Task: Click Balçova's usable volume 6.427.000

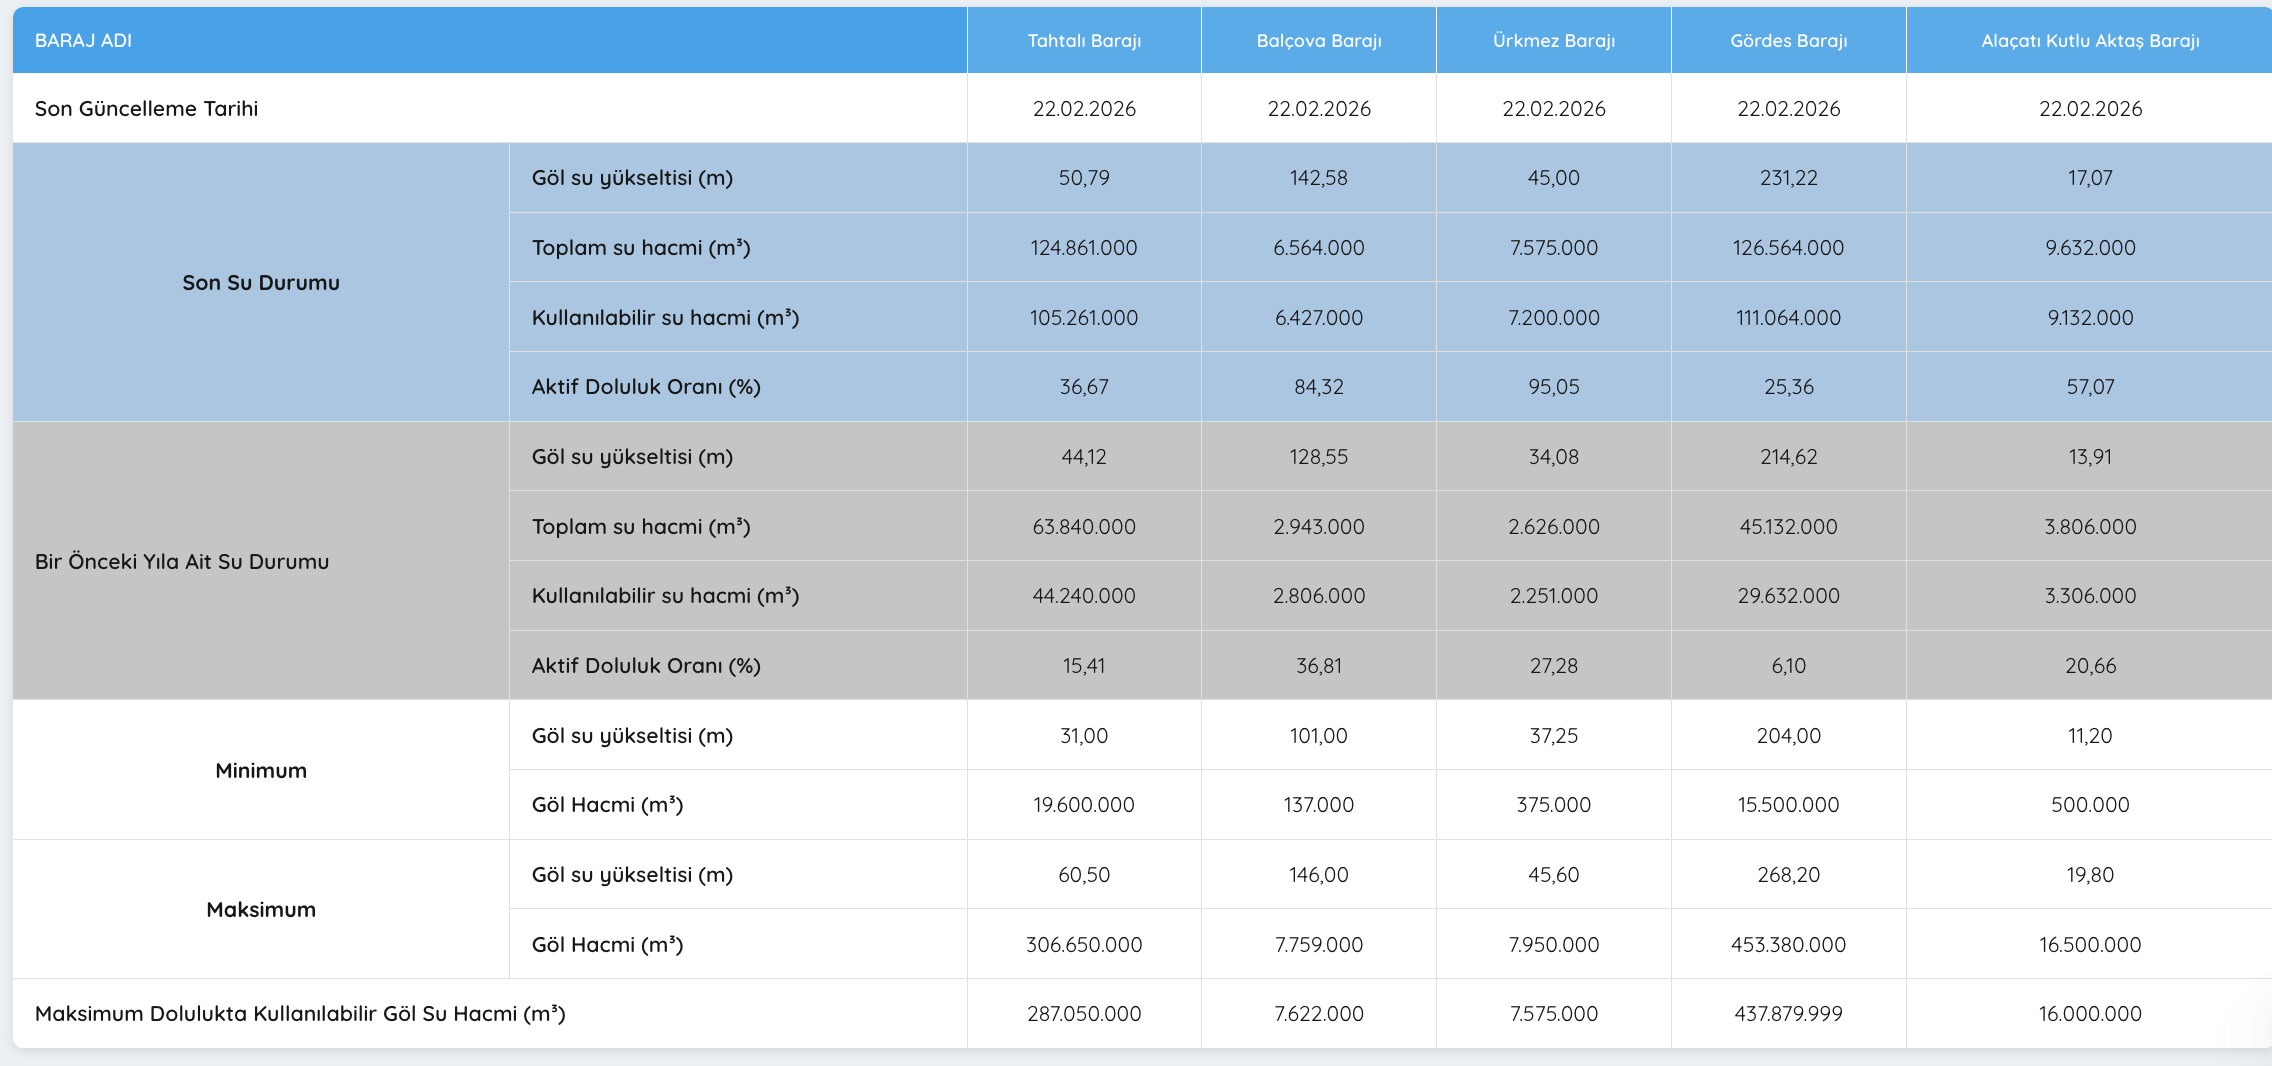Action: [x=1318, y=318]
